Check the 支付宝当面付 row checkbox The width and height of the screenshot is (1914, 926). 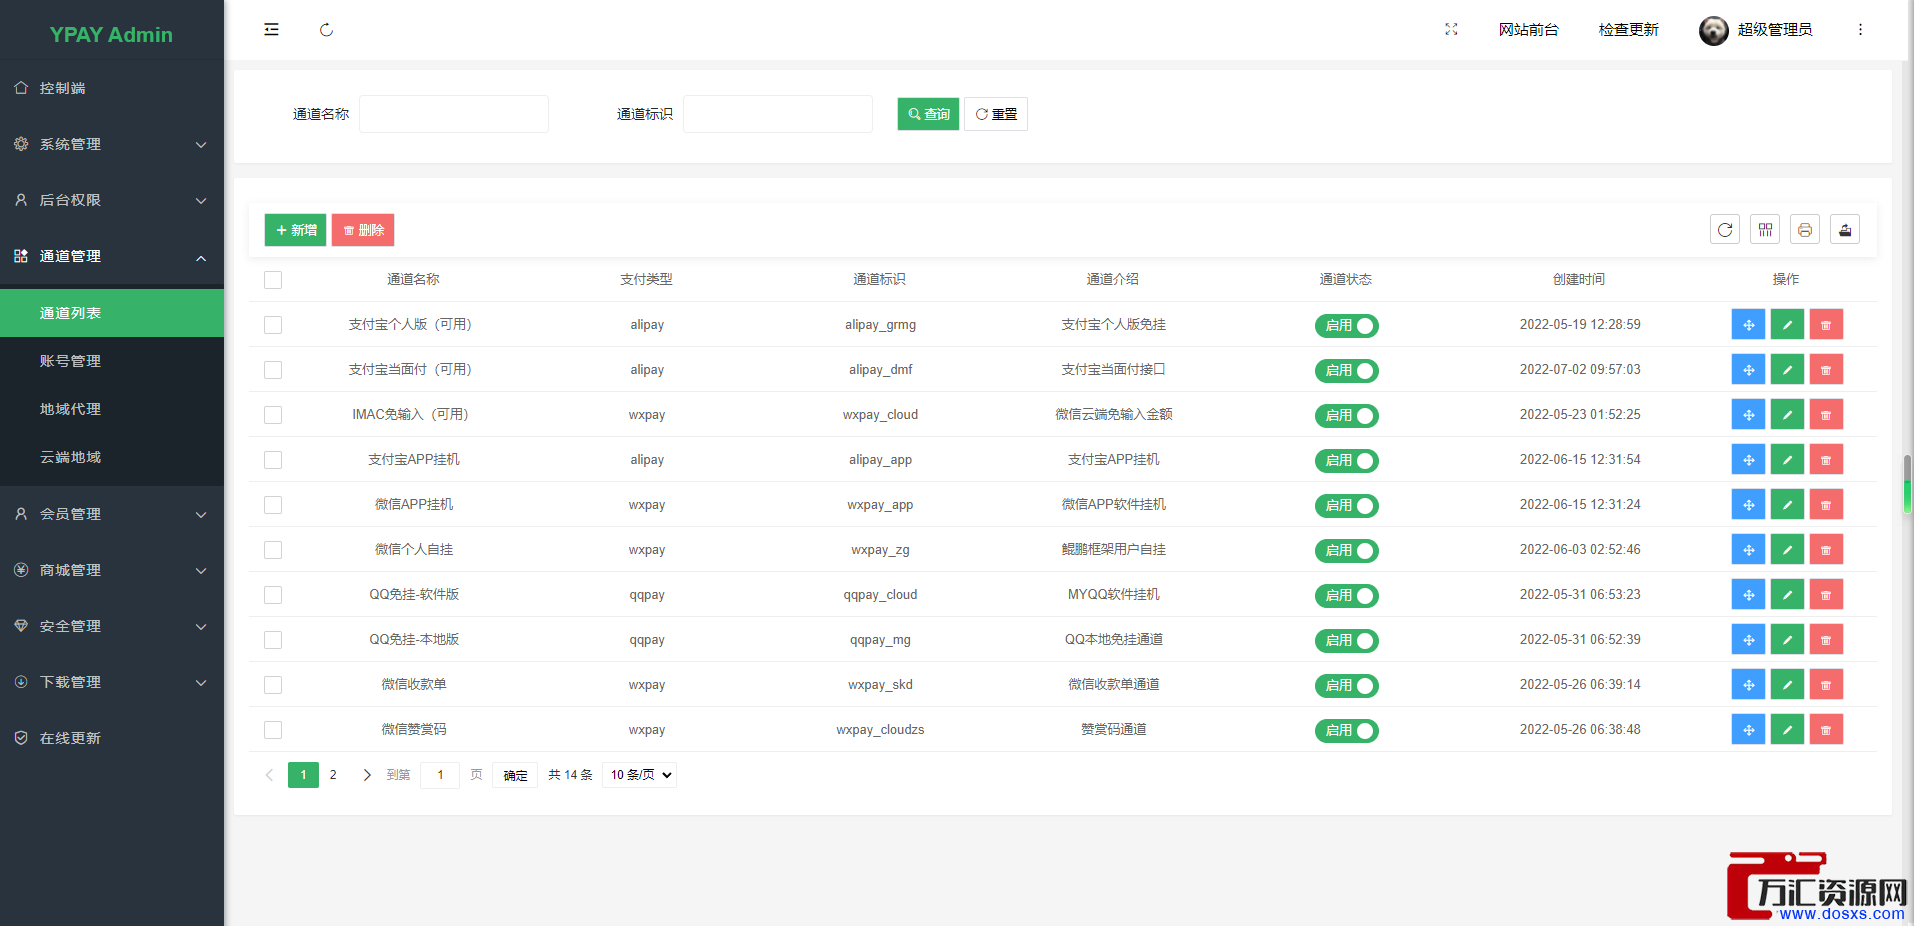273,370
